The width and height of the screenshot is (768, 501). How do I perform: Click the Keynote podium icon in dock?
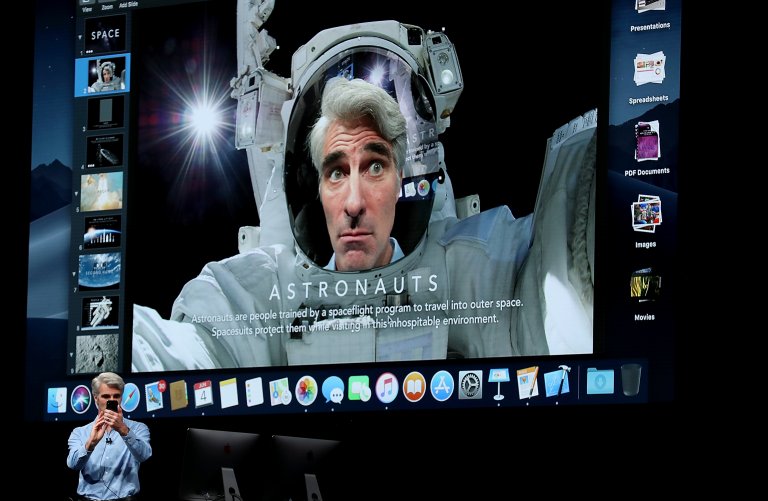pyautogui.click(x=498, y=383)
